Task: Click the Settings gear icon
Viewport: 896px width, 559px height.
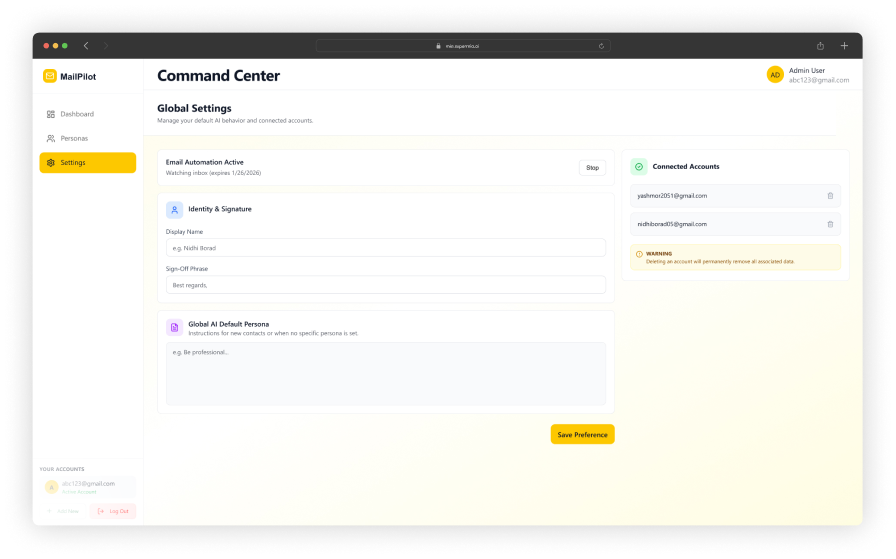Action: click(x=51, y=163)
